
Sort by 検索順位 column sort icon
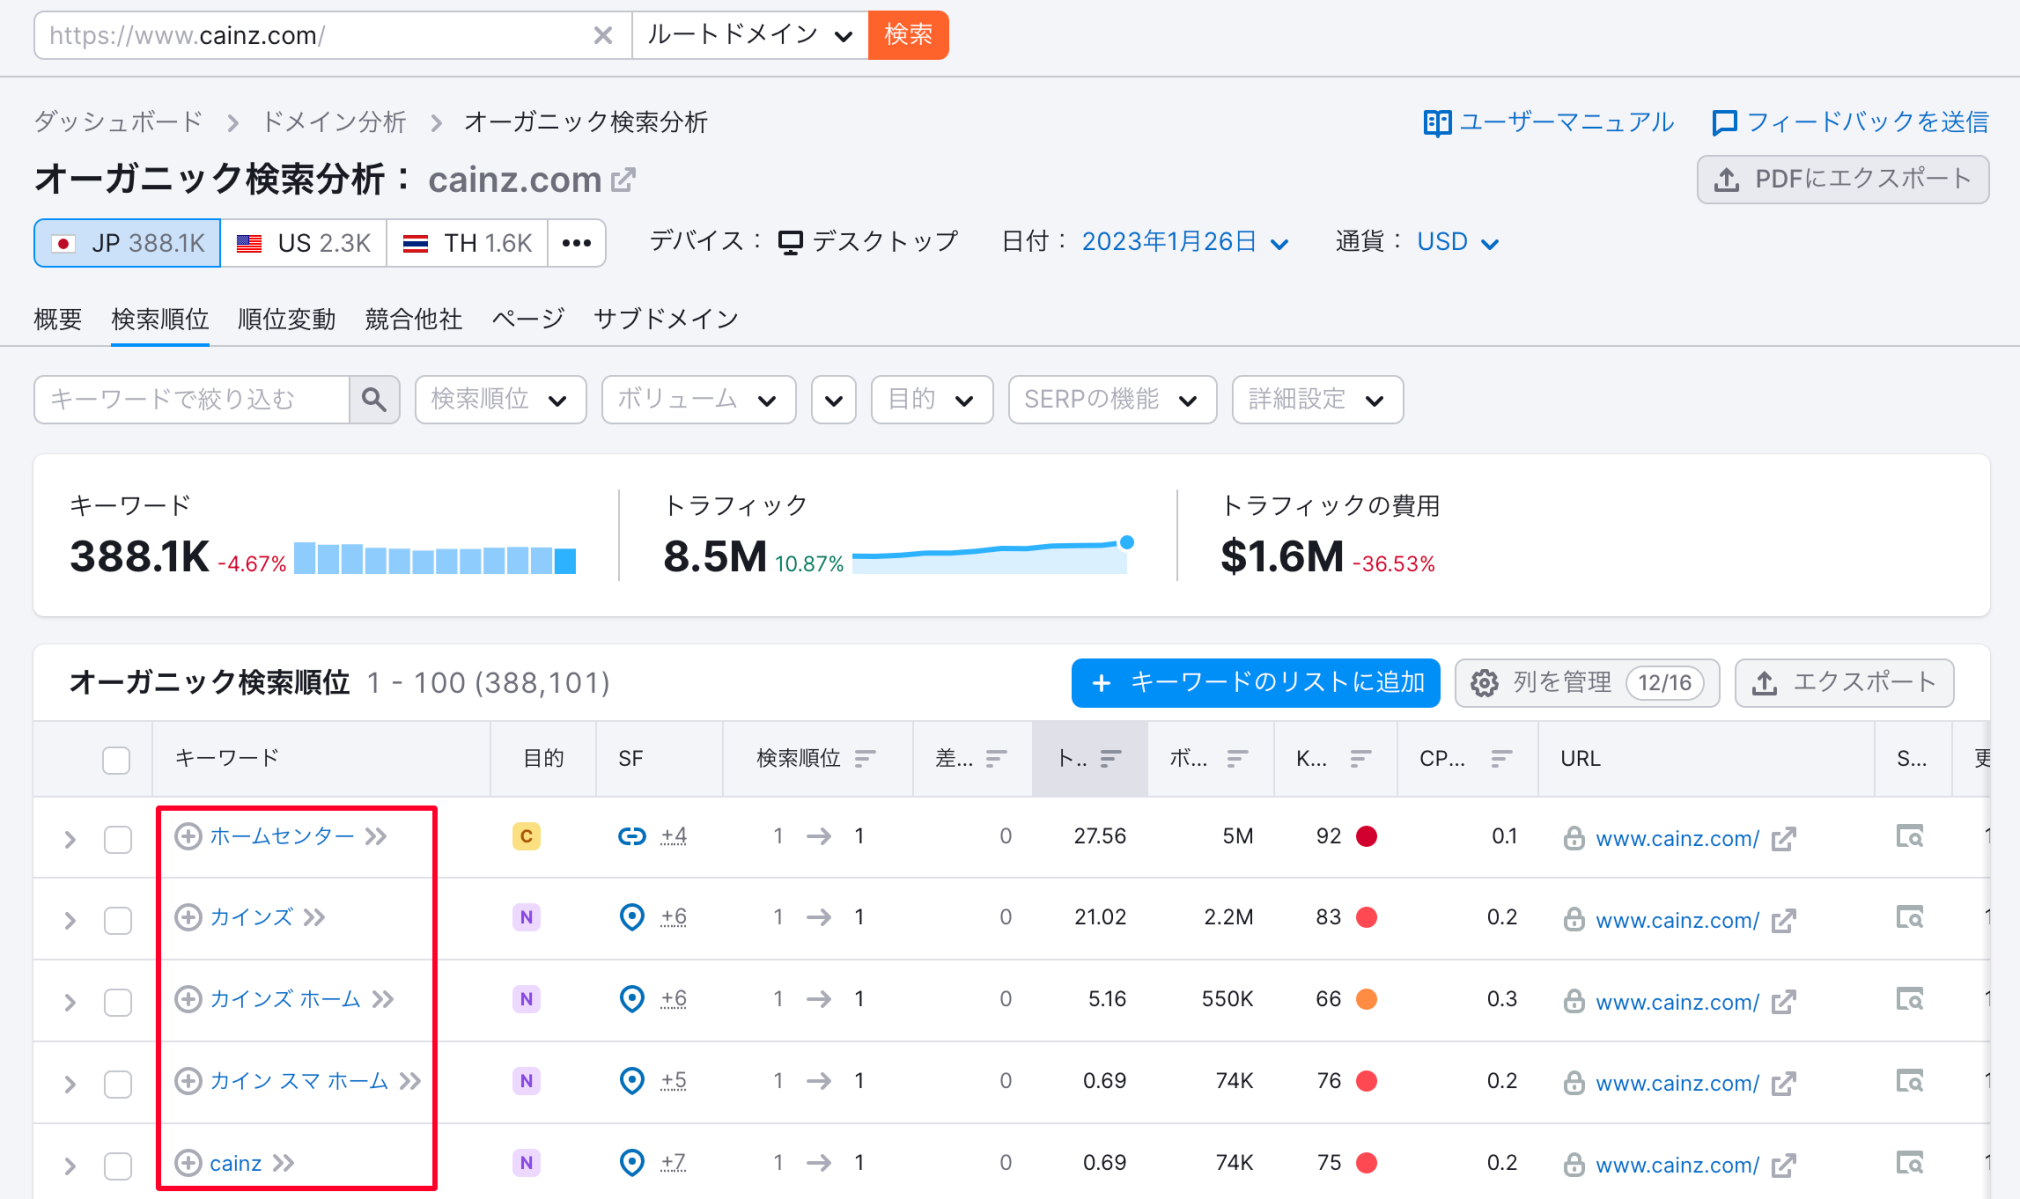pos(866,759)
